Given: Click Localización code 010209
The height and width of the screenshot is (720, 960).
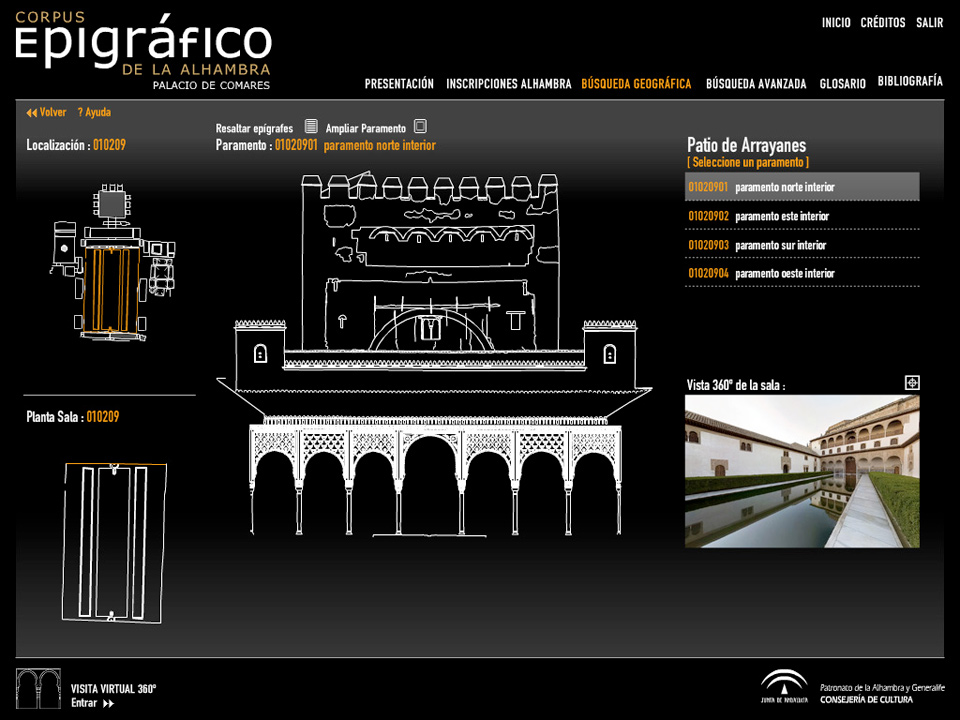Looking at the screenshot, I should (109, 145).
